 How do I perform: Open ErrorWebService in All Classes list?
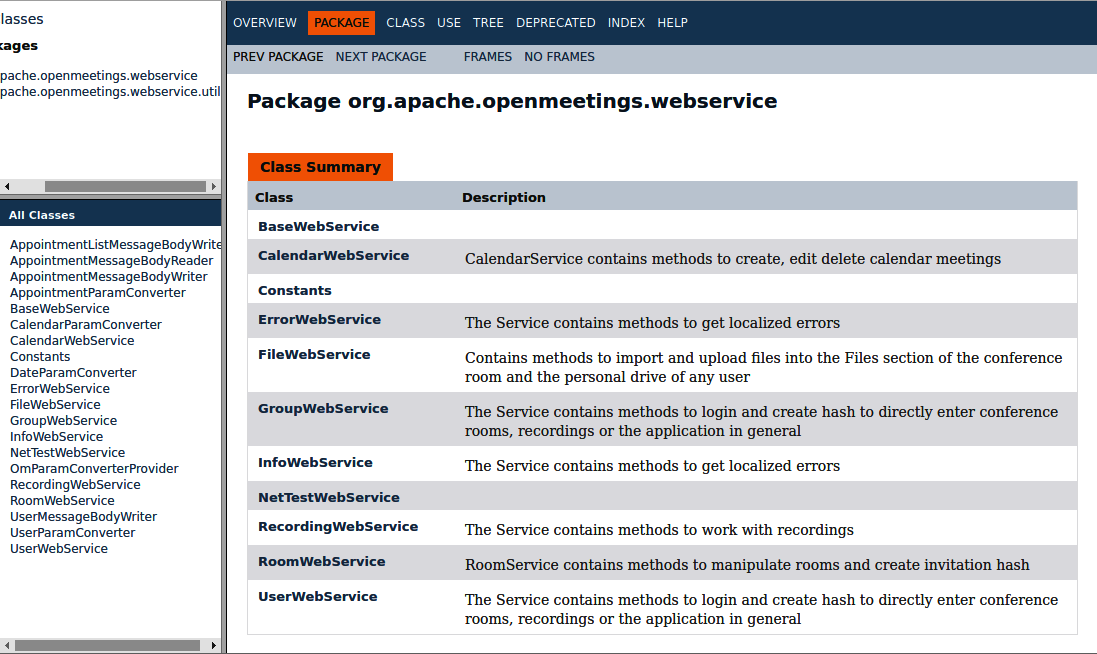click(x=59, y=388)
